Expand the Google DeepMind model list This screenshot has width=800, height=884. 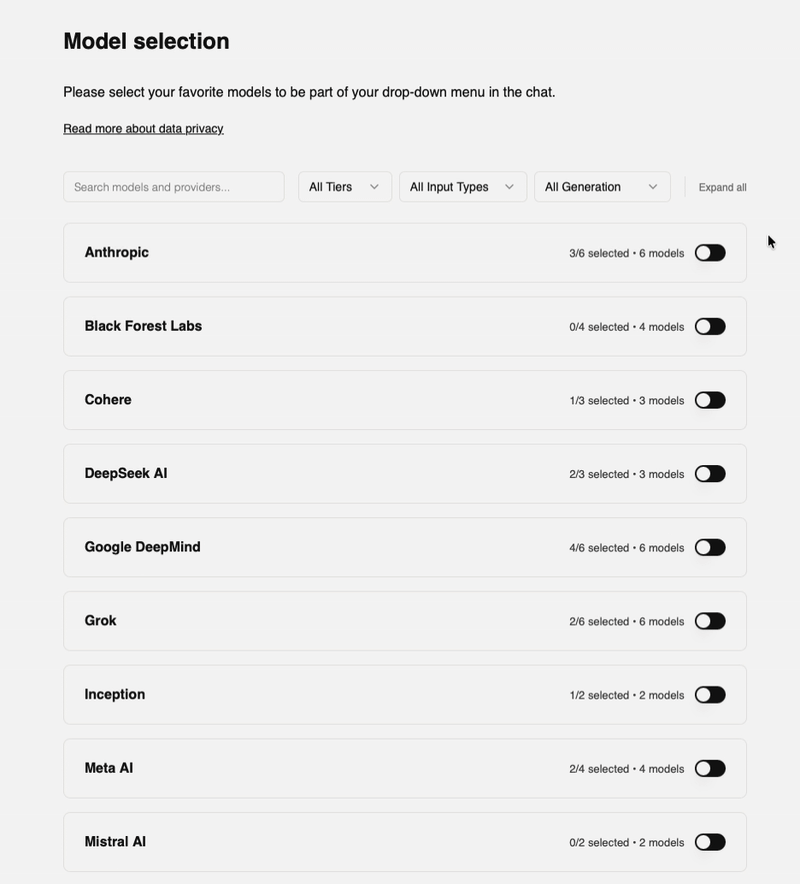point(142,547)
